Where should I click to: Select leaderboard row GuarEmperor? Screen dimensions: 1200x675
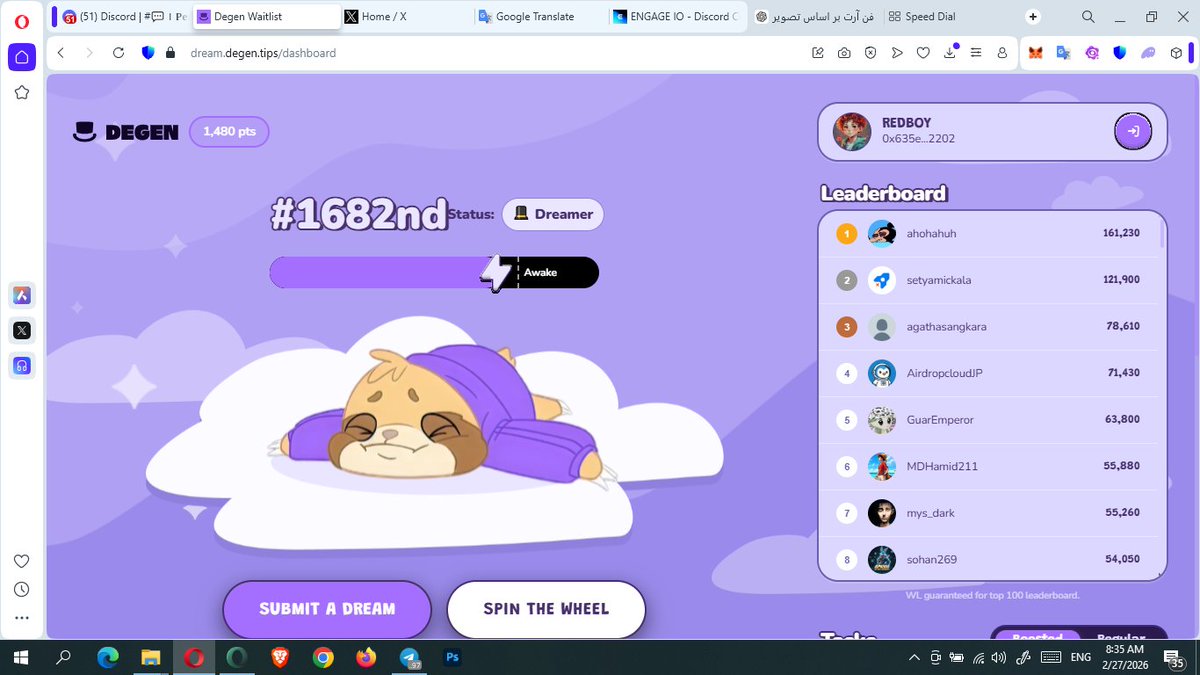click(x=990, y=420)
